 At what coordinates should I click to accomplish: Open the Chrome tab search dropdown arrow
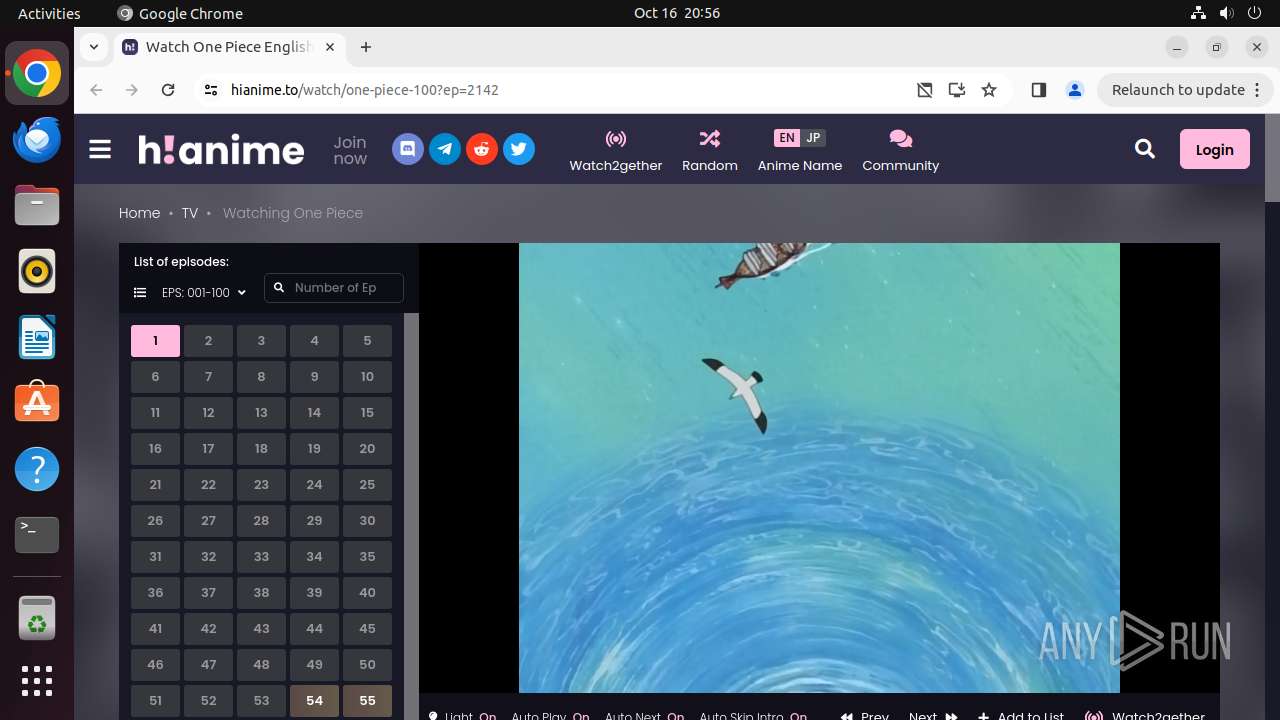point(93,47)
